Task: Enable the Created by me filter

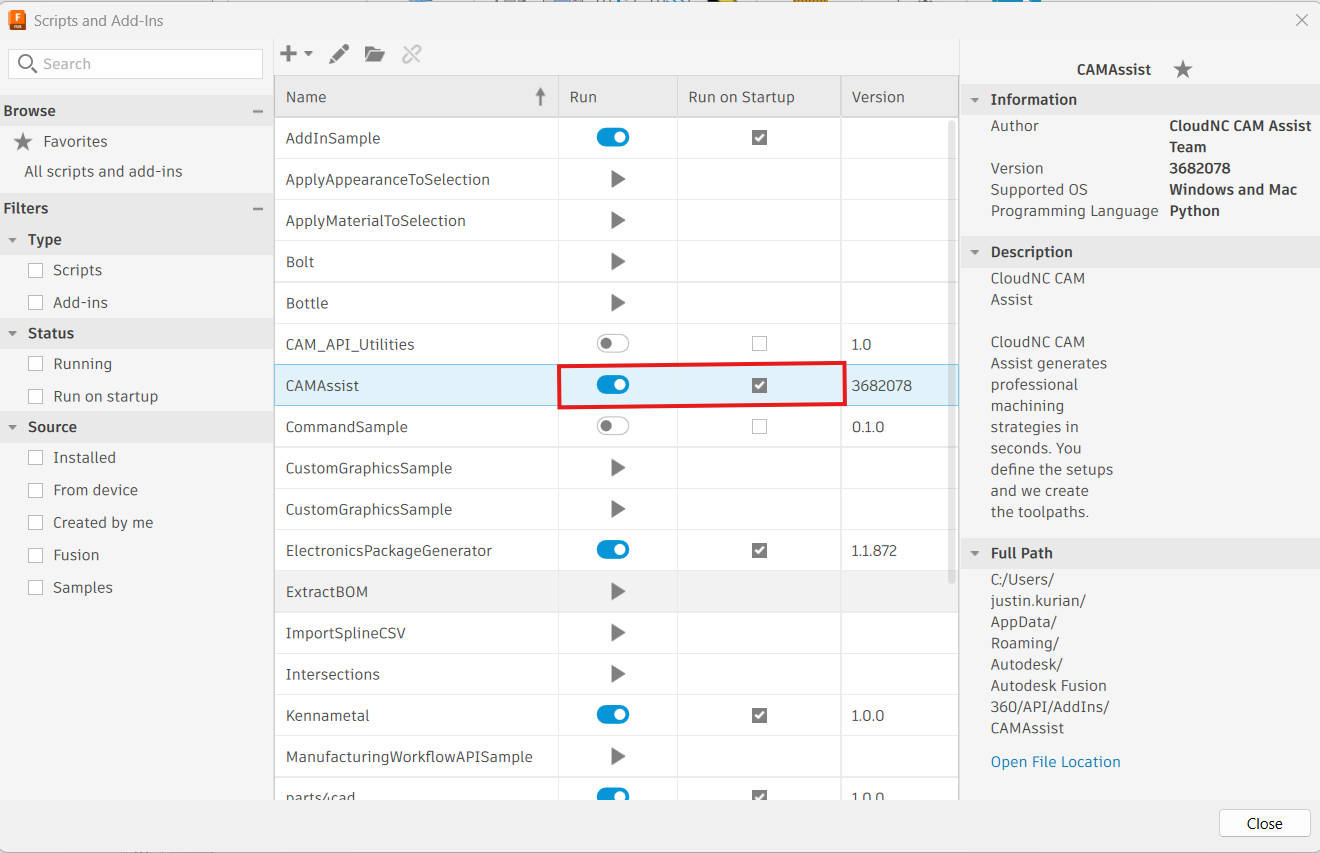Action: pos(36,522)
